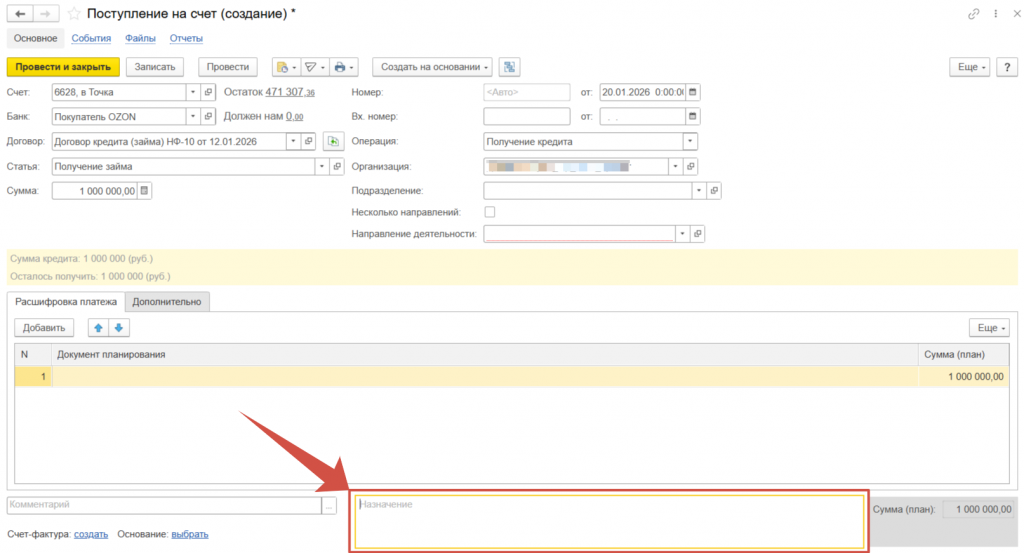Toggle the Несколько направлений checkbox

pos(490,212)
